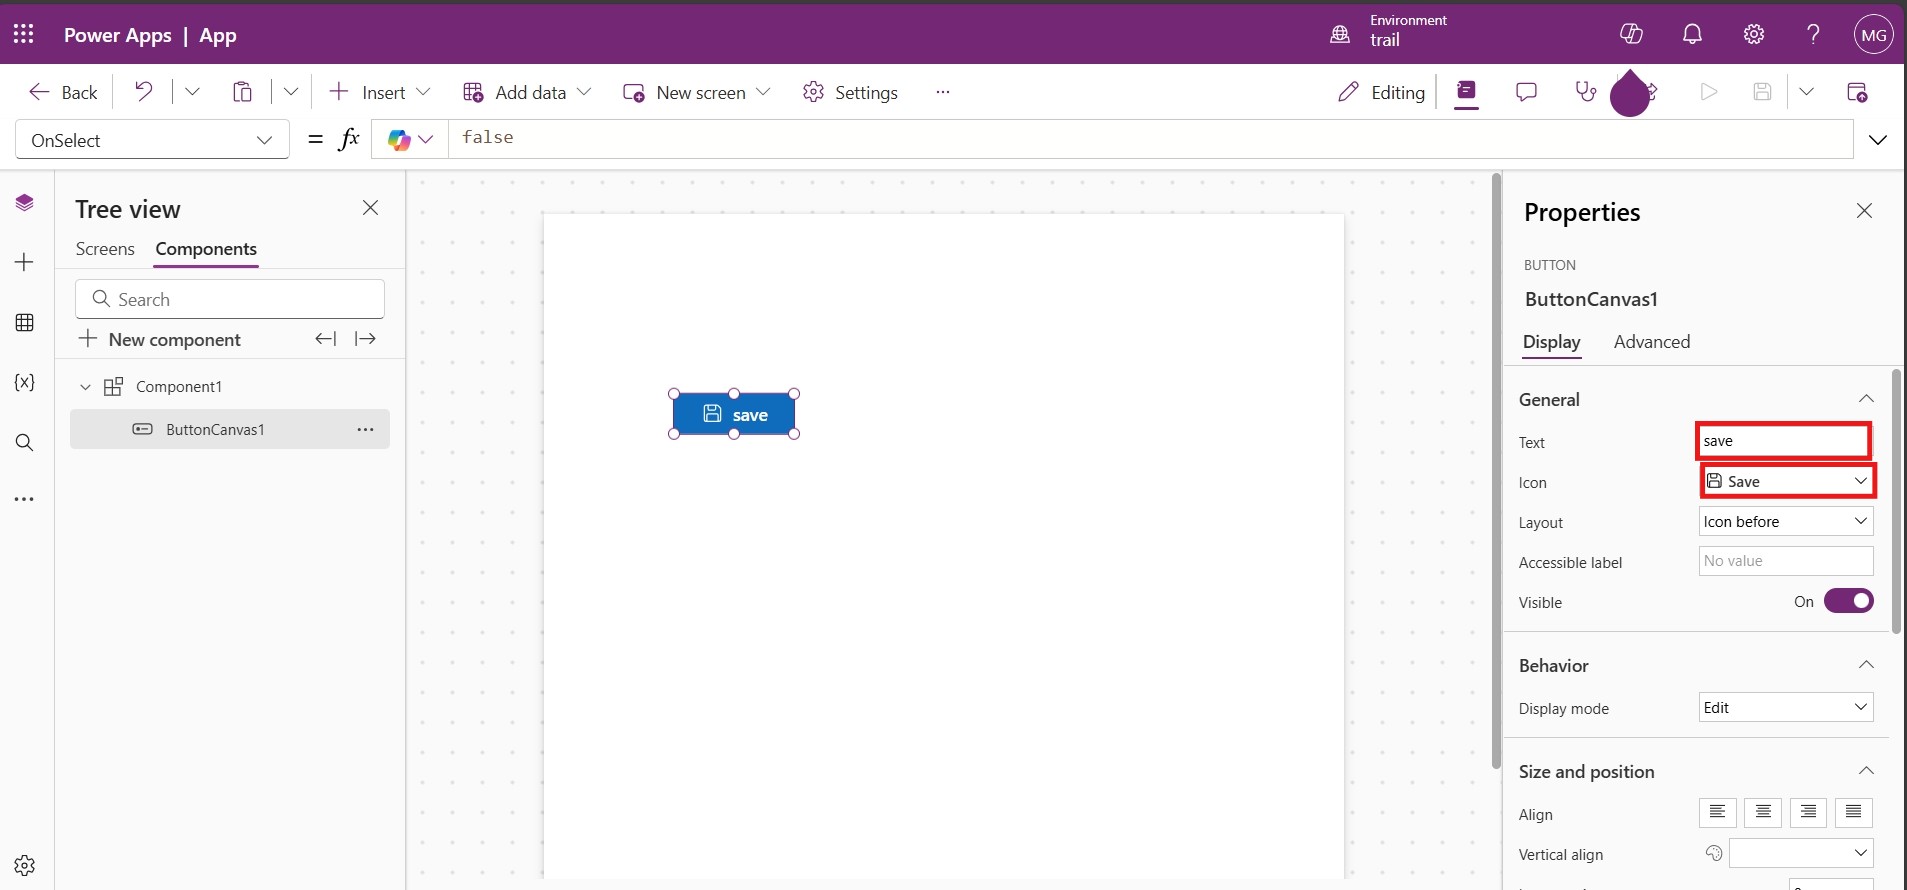Open the OnSelect property dropdown

[x=152, y=140]
